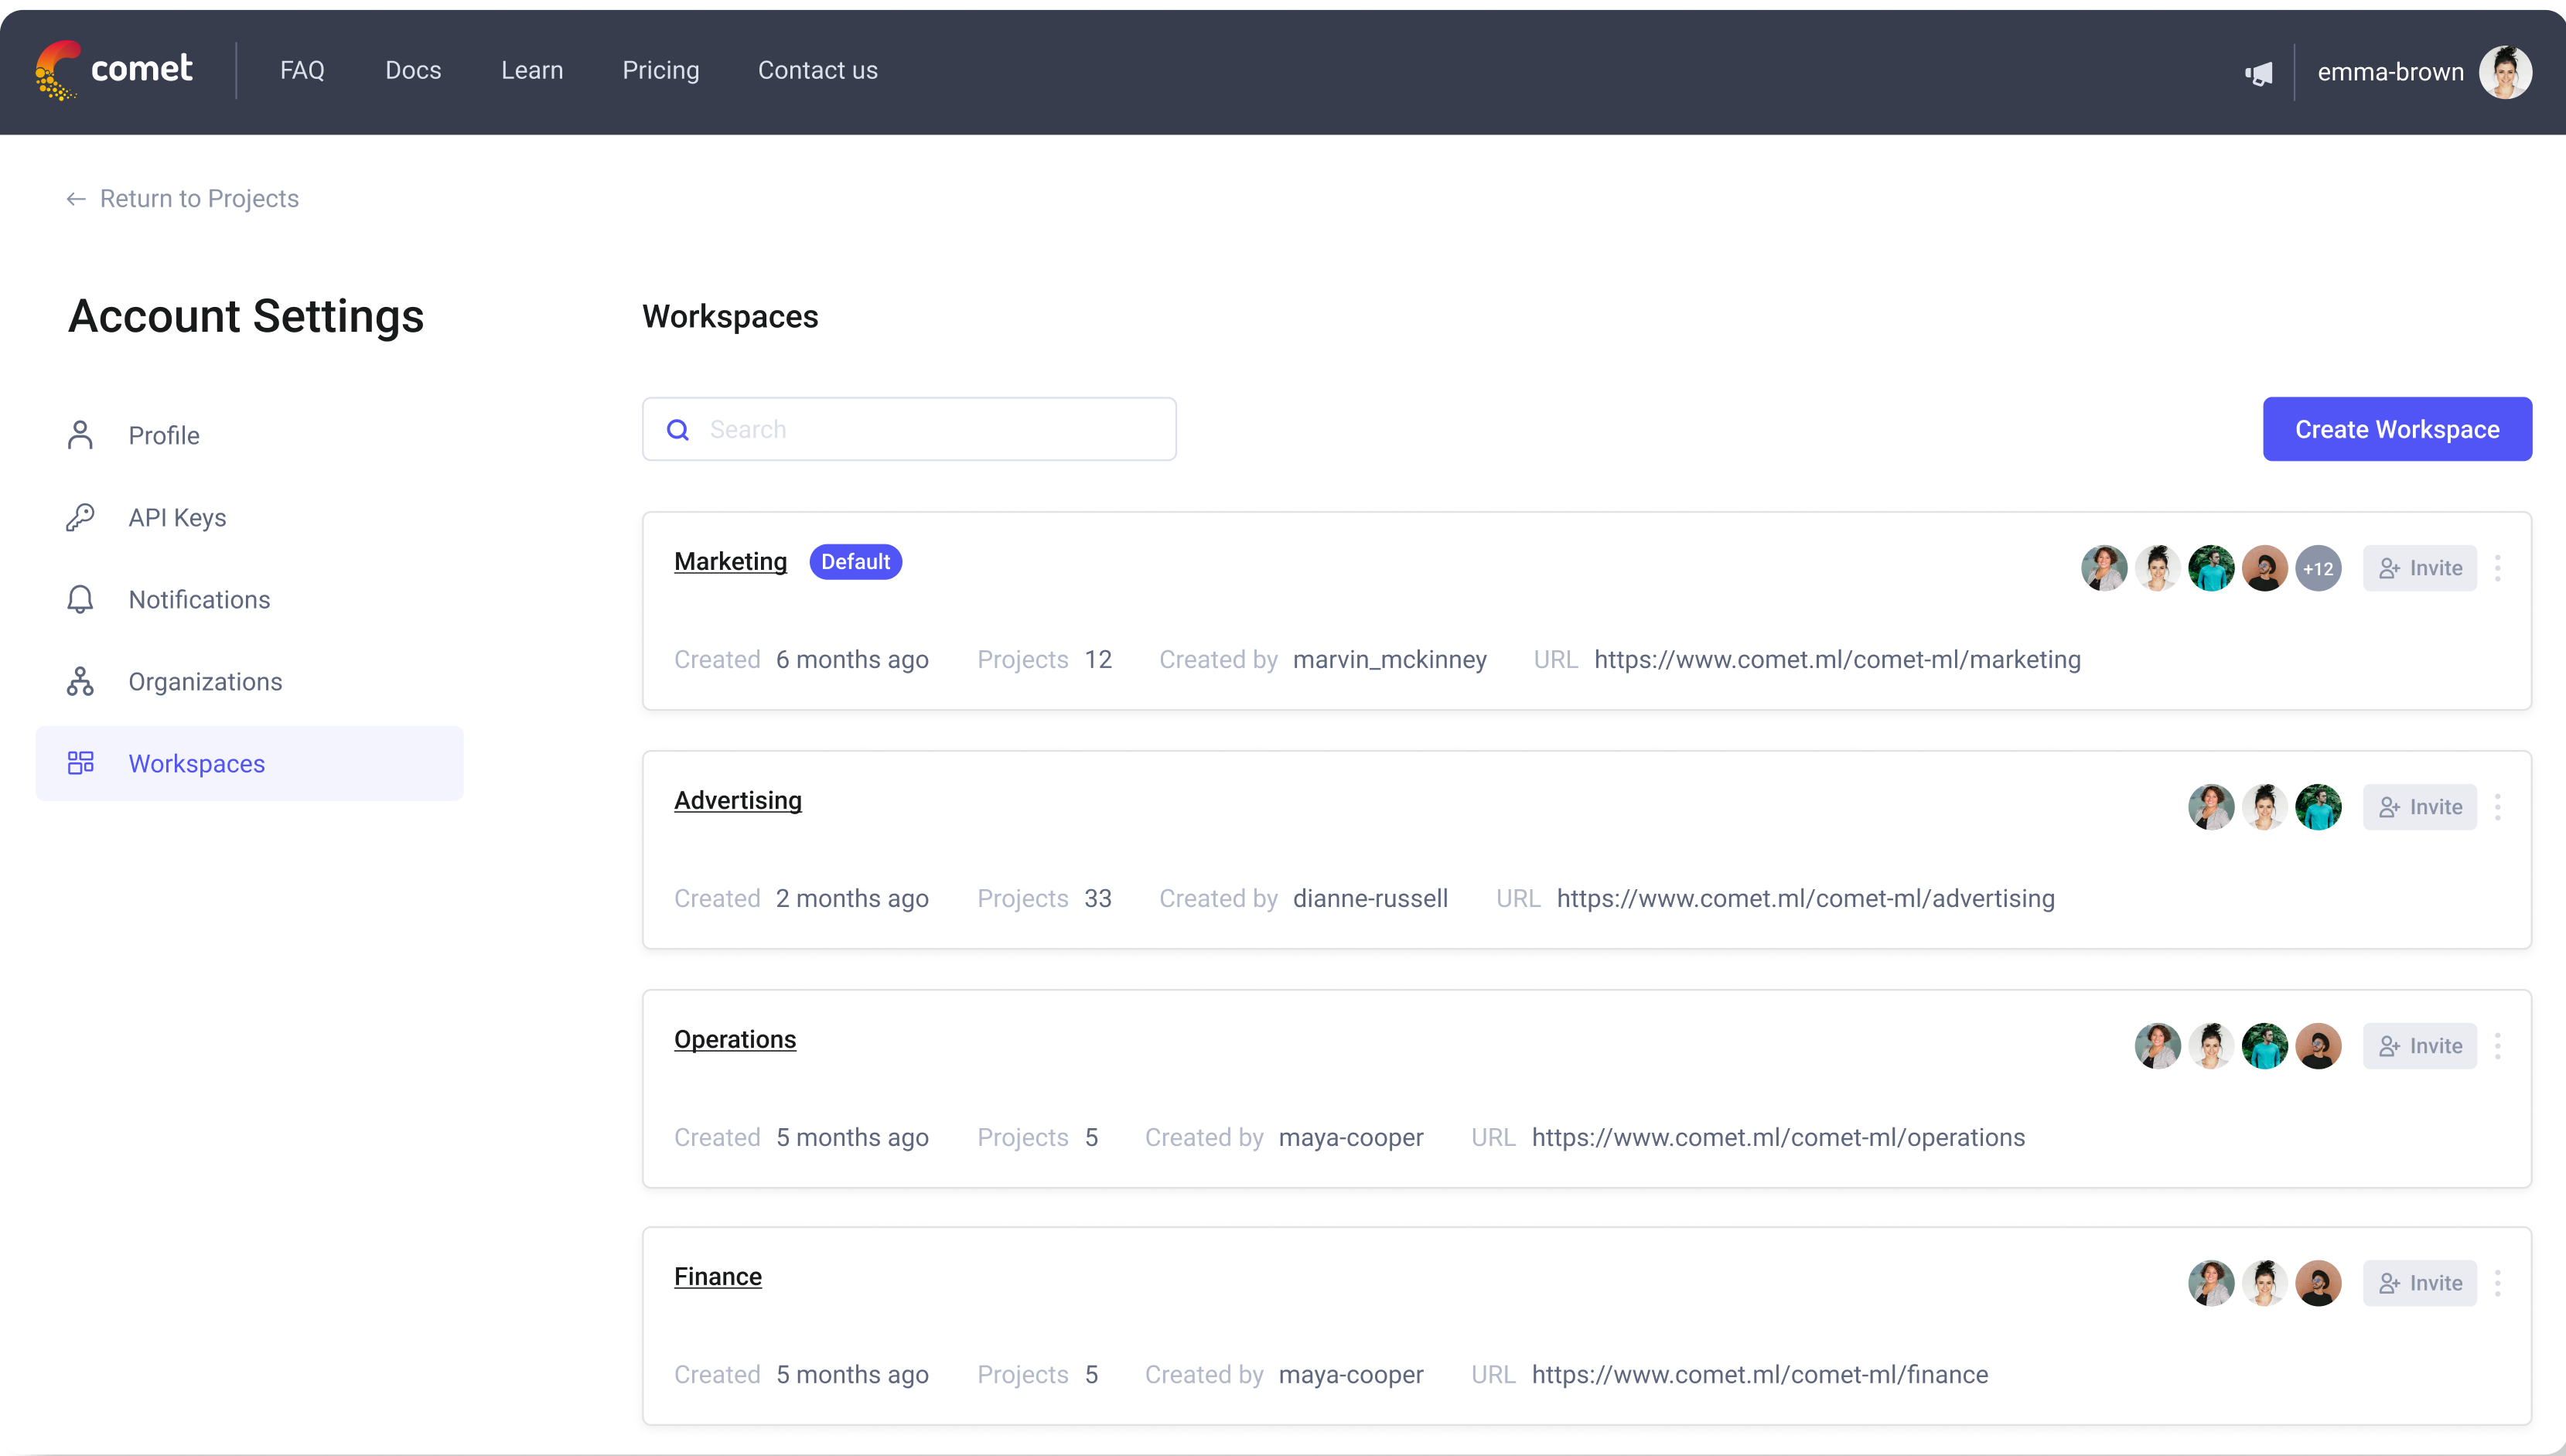Viewport: 2566px width, 1456px height.
Task: Click the search magnifier icon
Action: coord(678,430)
